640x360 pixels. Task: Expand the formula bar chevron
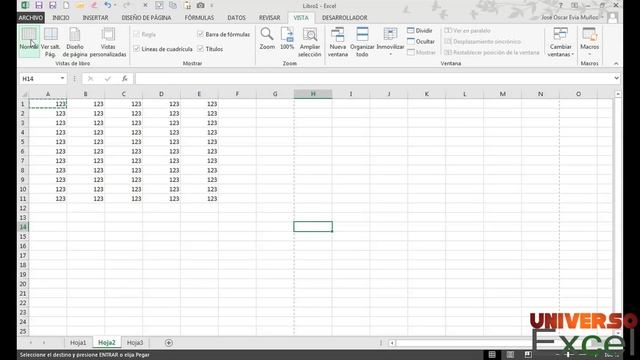click(616, 78)
